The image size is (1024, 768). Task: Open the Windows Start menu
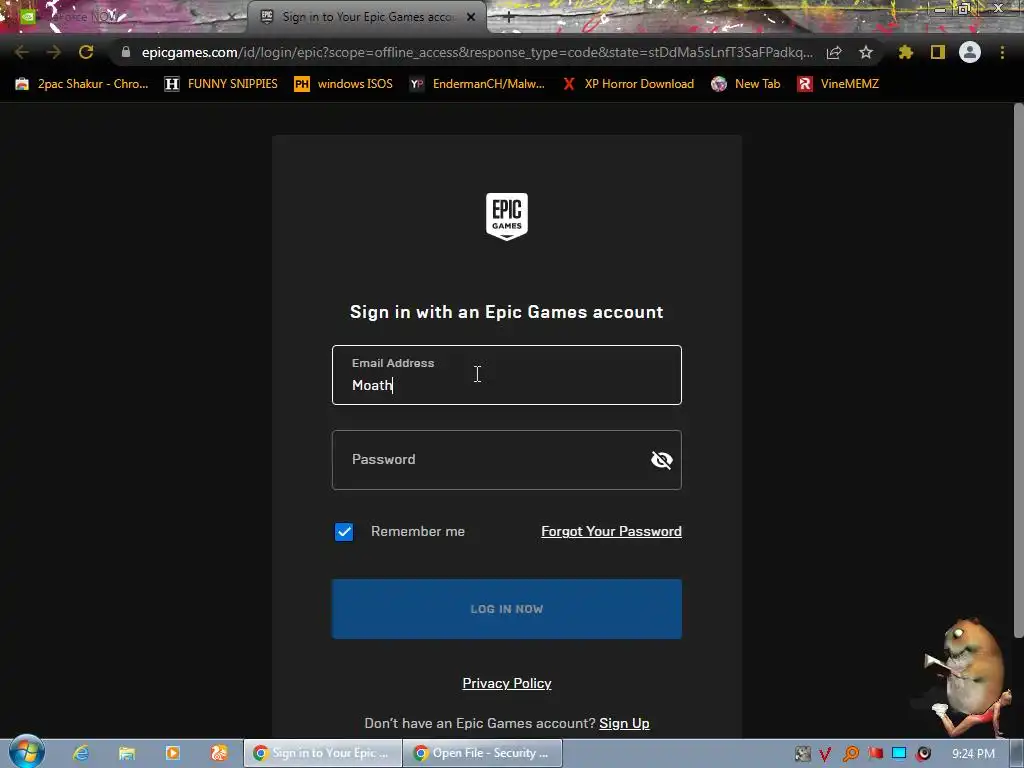pyautogui.click(x=27, y=752)
